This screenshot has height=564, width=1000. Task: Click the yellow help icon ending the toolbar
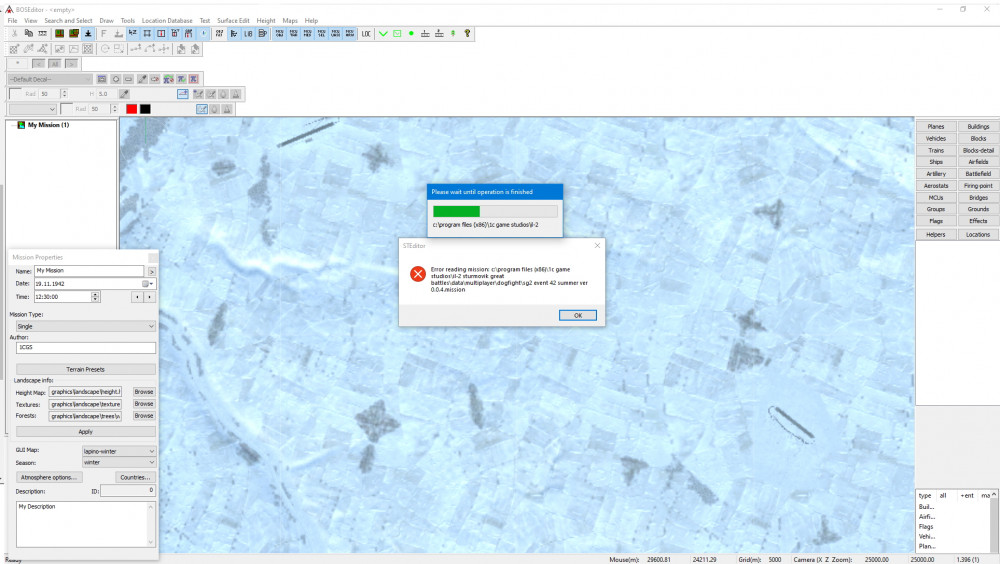pos(467,34)
